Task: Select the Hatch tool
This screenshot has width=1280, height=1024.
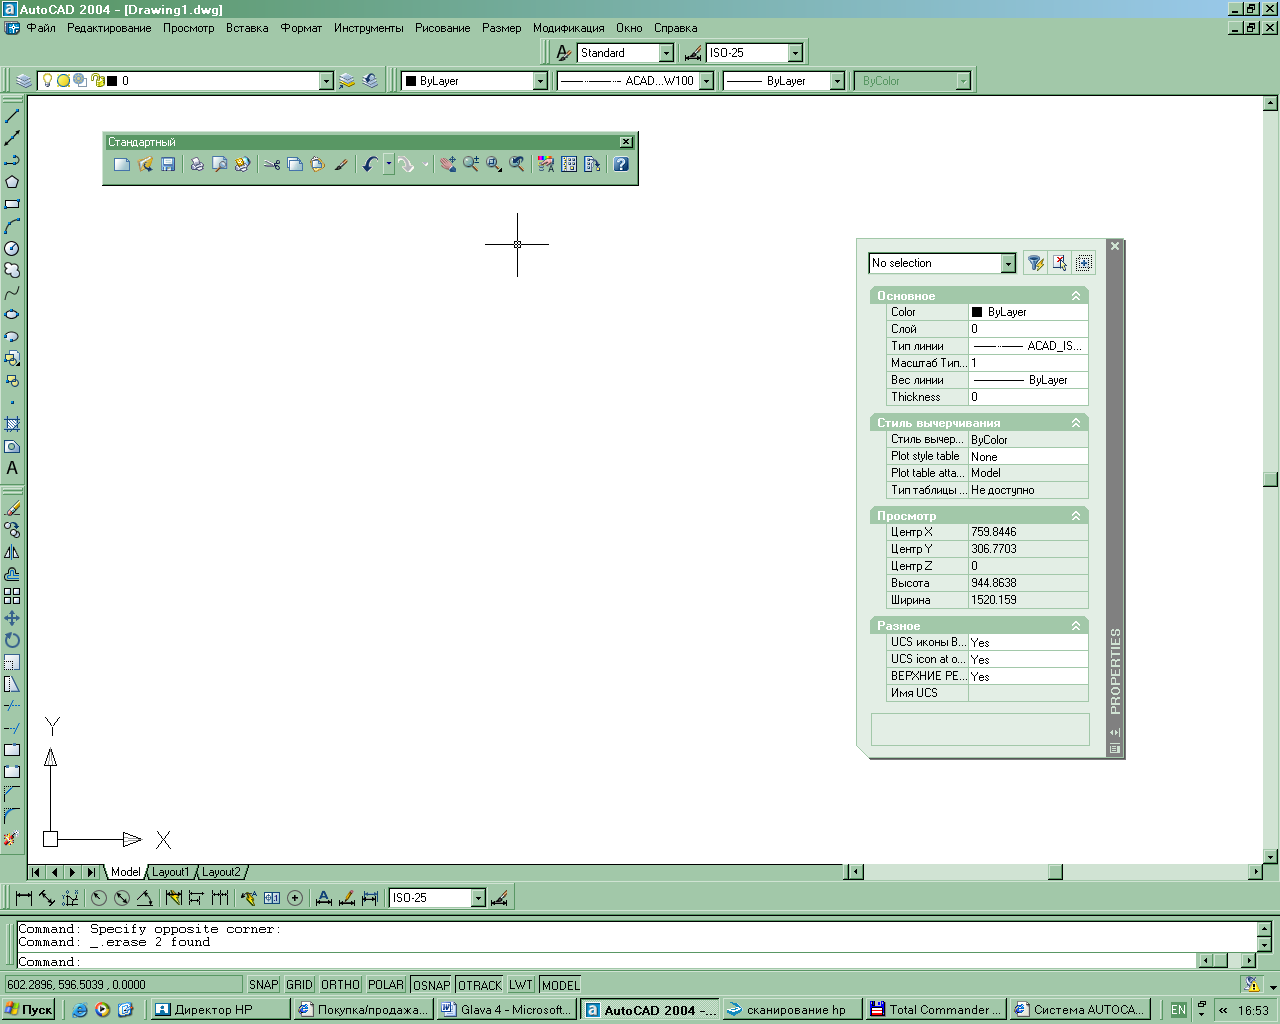Action: click(x=12, y=424)
